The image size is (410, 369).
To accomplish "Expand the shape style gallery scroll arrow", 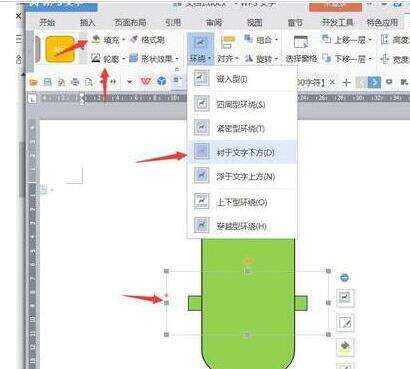I will point(82,49).
